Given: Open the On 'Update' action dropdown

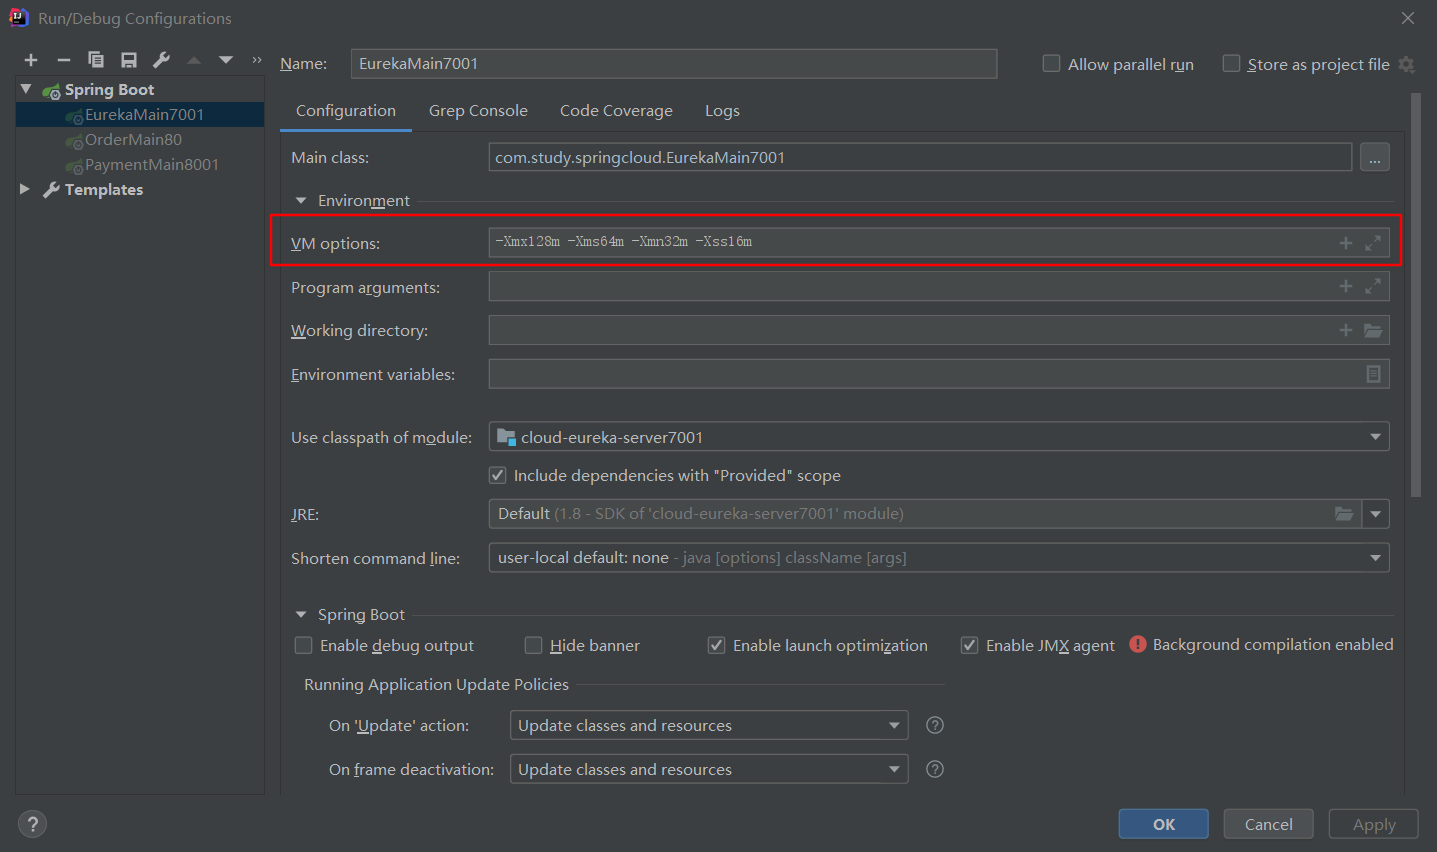Looking at the screenshot, I should [709, 725].
